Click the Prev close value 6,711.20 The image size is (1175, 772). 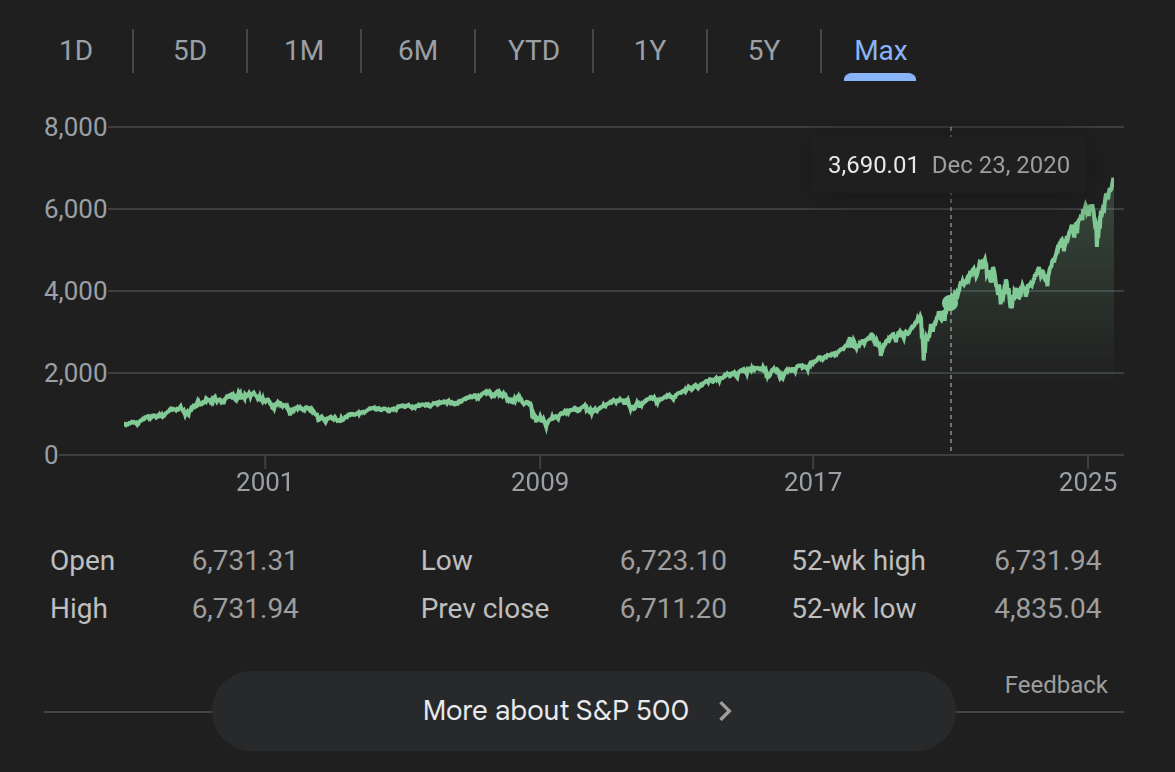tap(673, 609)
